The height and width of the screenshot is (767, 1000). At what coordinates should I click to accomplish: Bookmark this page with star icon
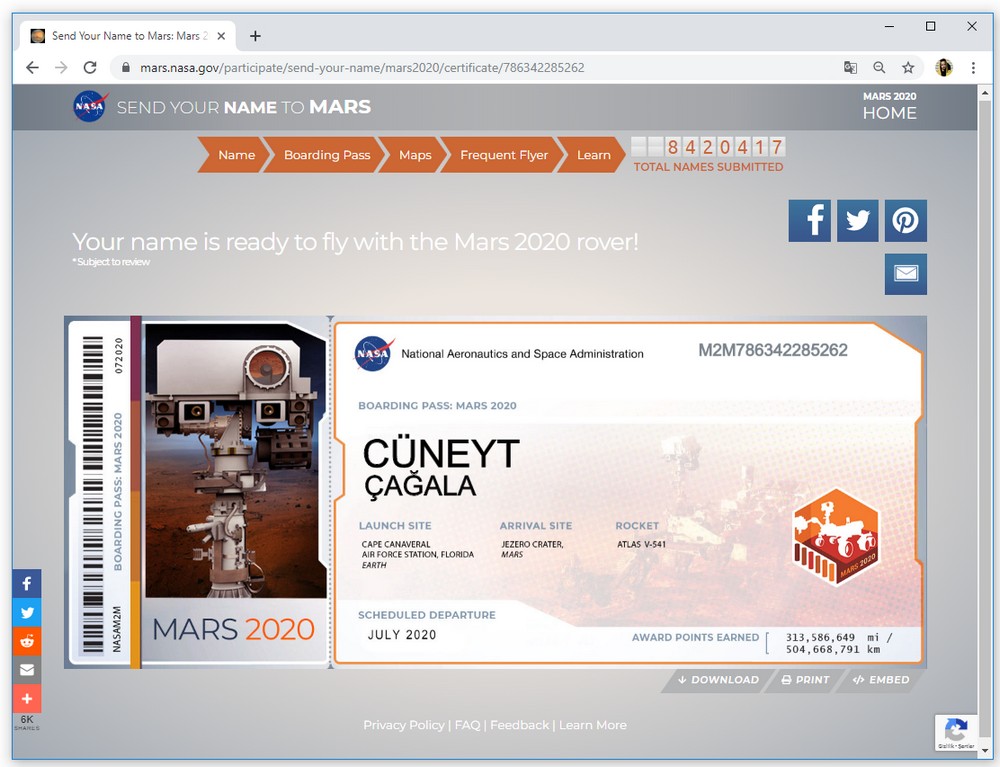point(908,68)
